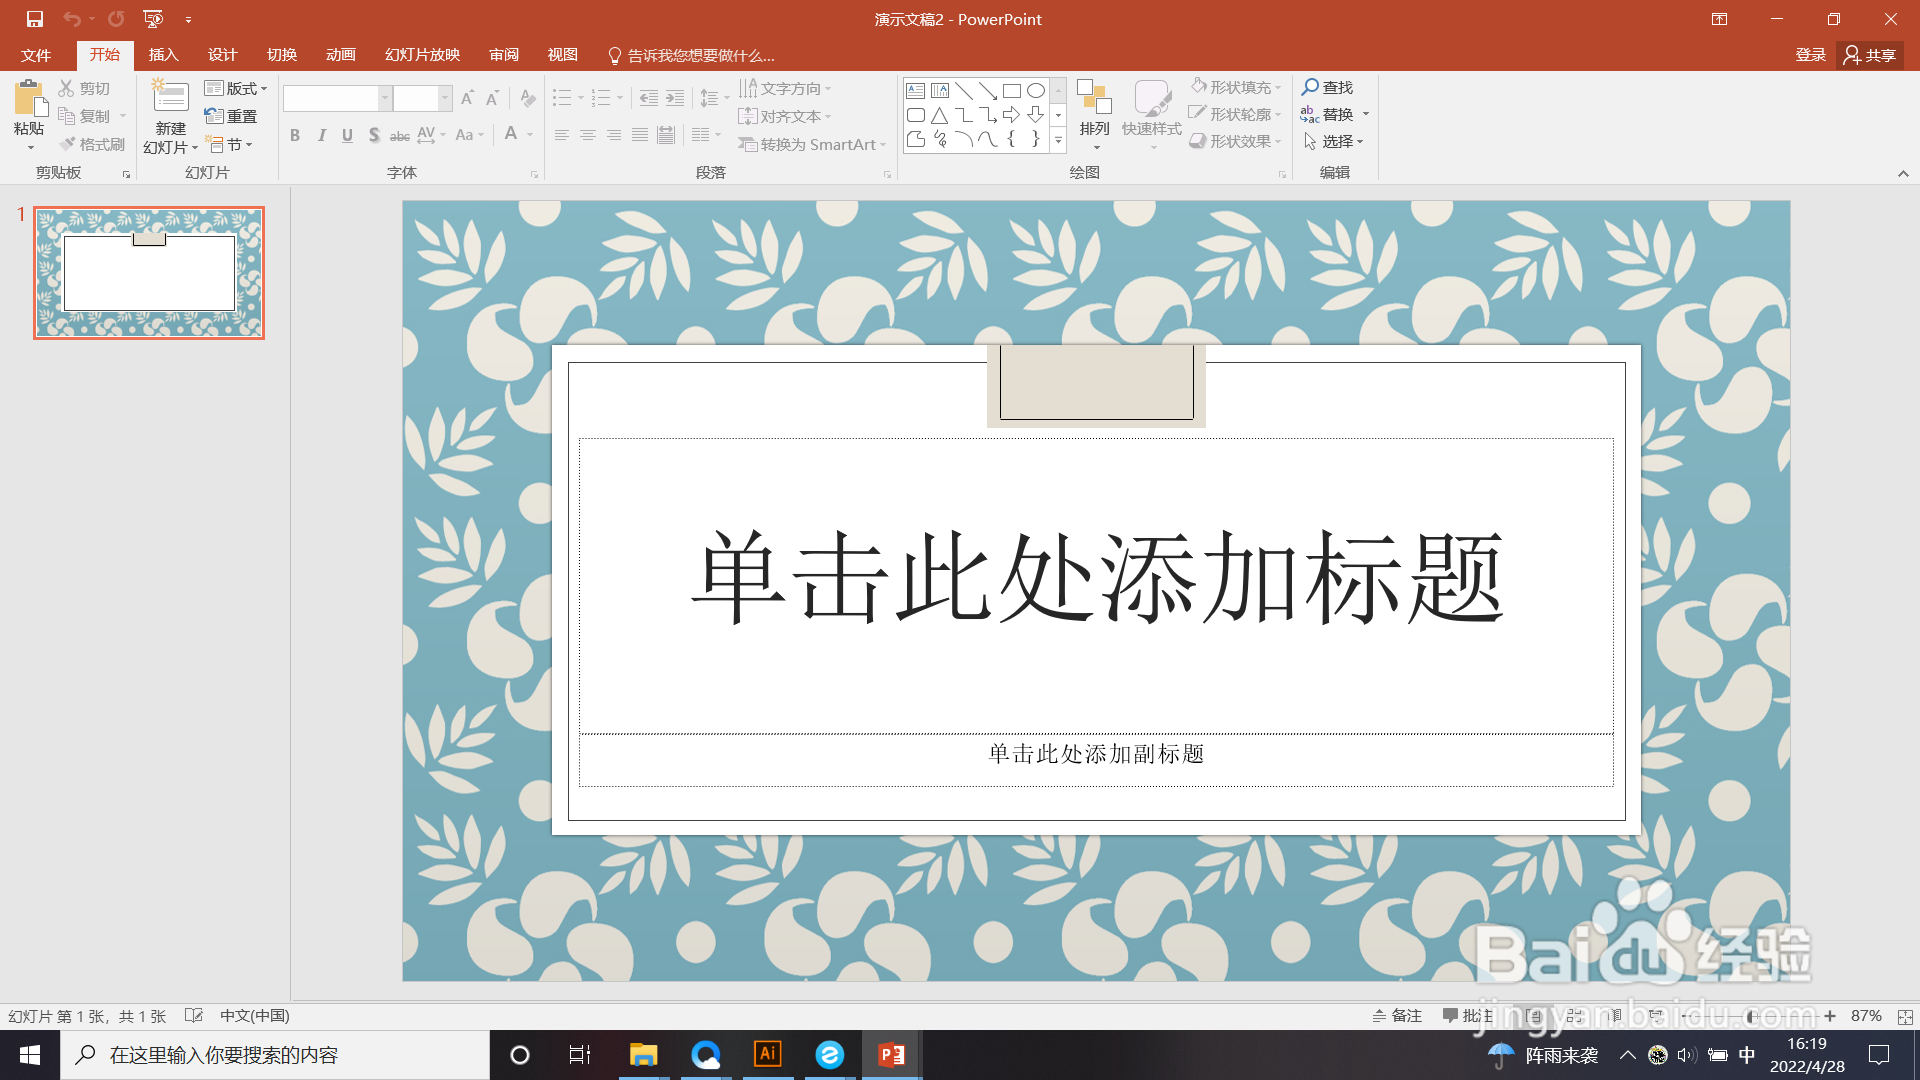
Task: Center-align the paragraph text
Action: point(587,135)
